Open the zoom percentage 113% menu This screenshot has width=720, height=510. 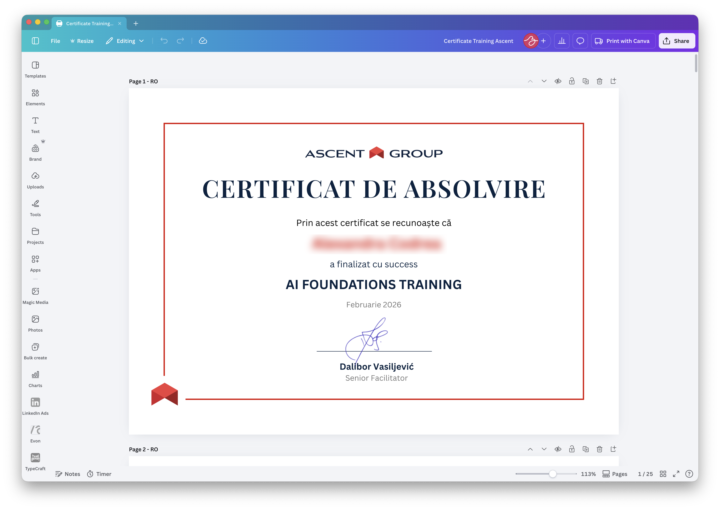click(x=588, y=474)
